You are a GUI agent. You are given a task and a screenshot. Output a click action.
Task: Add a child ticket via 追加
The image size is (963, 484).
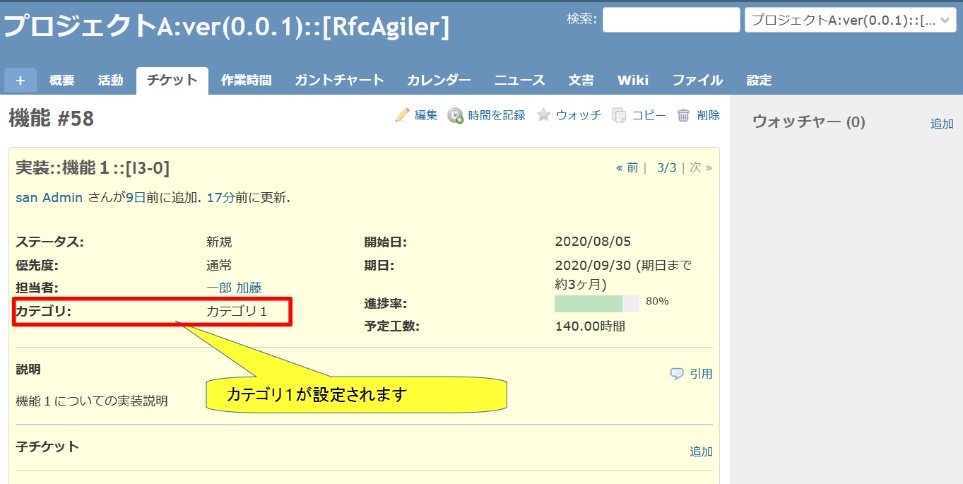point(701,452)
